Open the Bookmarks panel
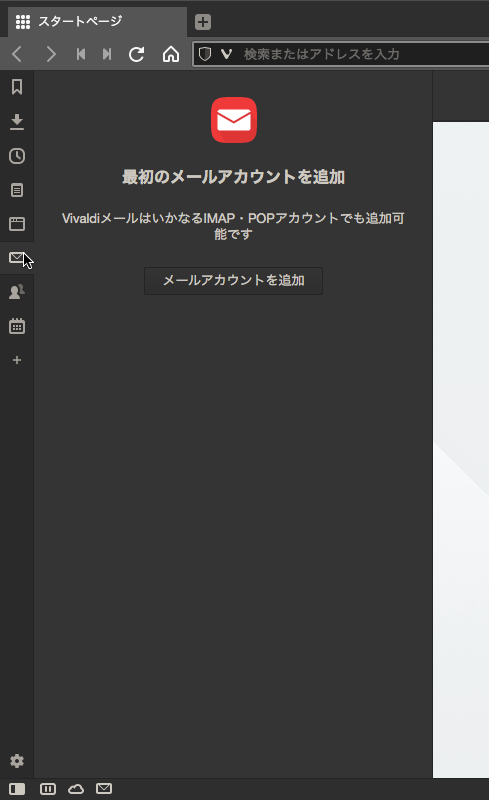Screen dimensions: 489x800 (17, 87)
